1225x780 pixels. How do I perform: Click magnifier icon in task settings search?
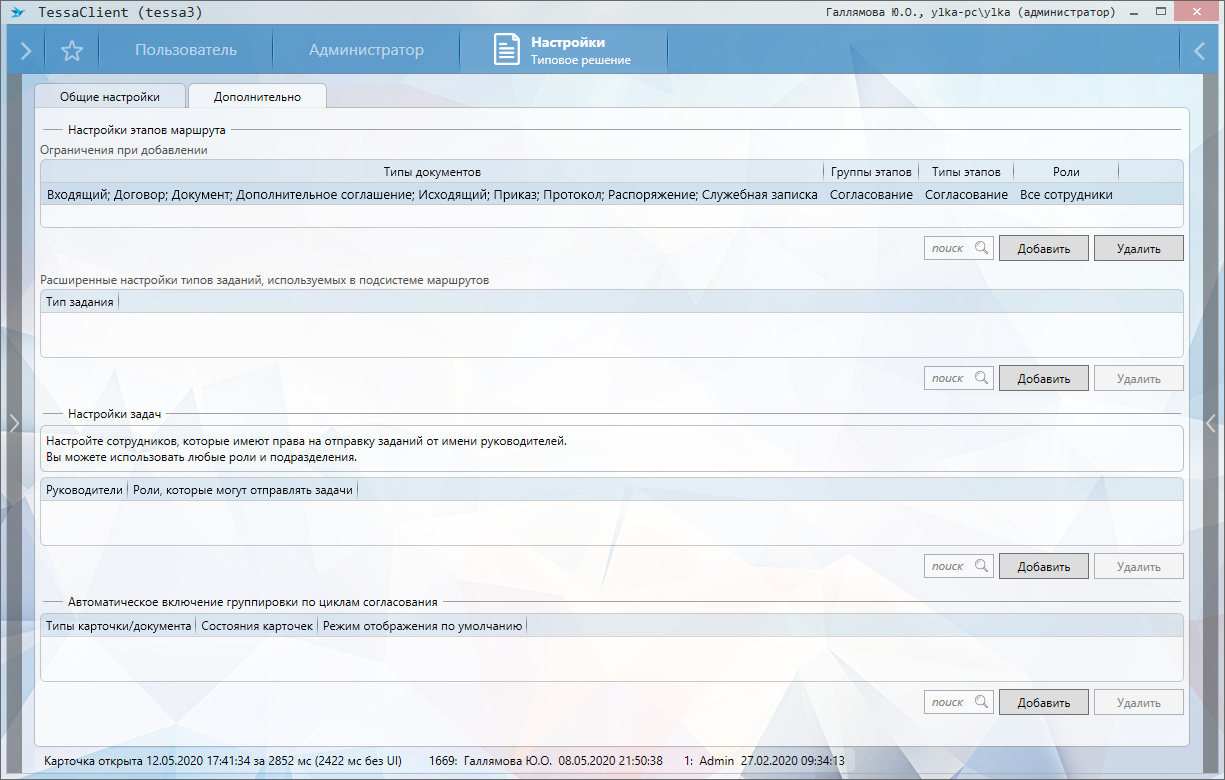pyautogui.click(x=982, y=567)
